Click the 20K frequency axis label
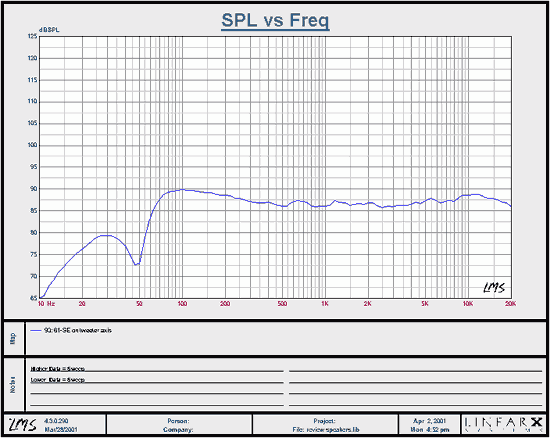 [x=510, y=304]
